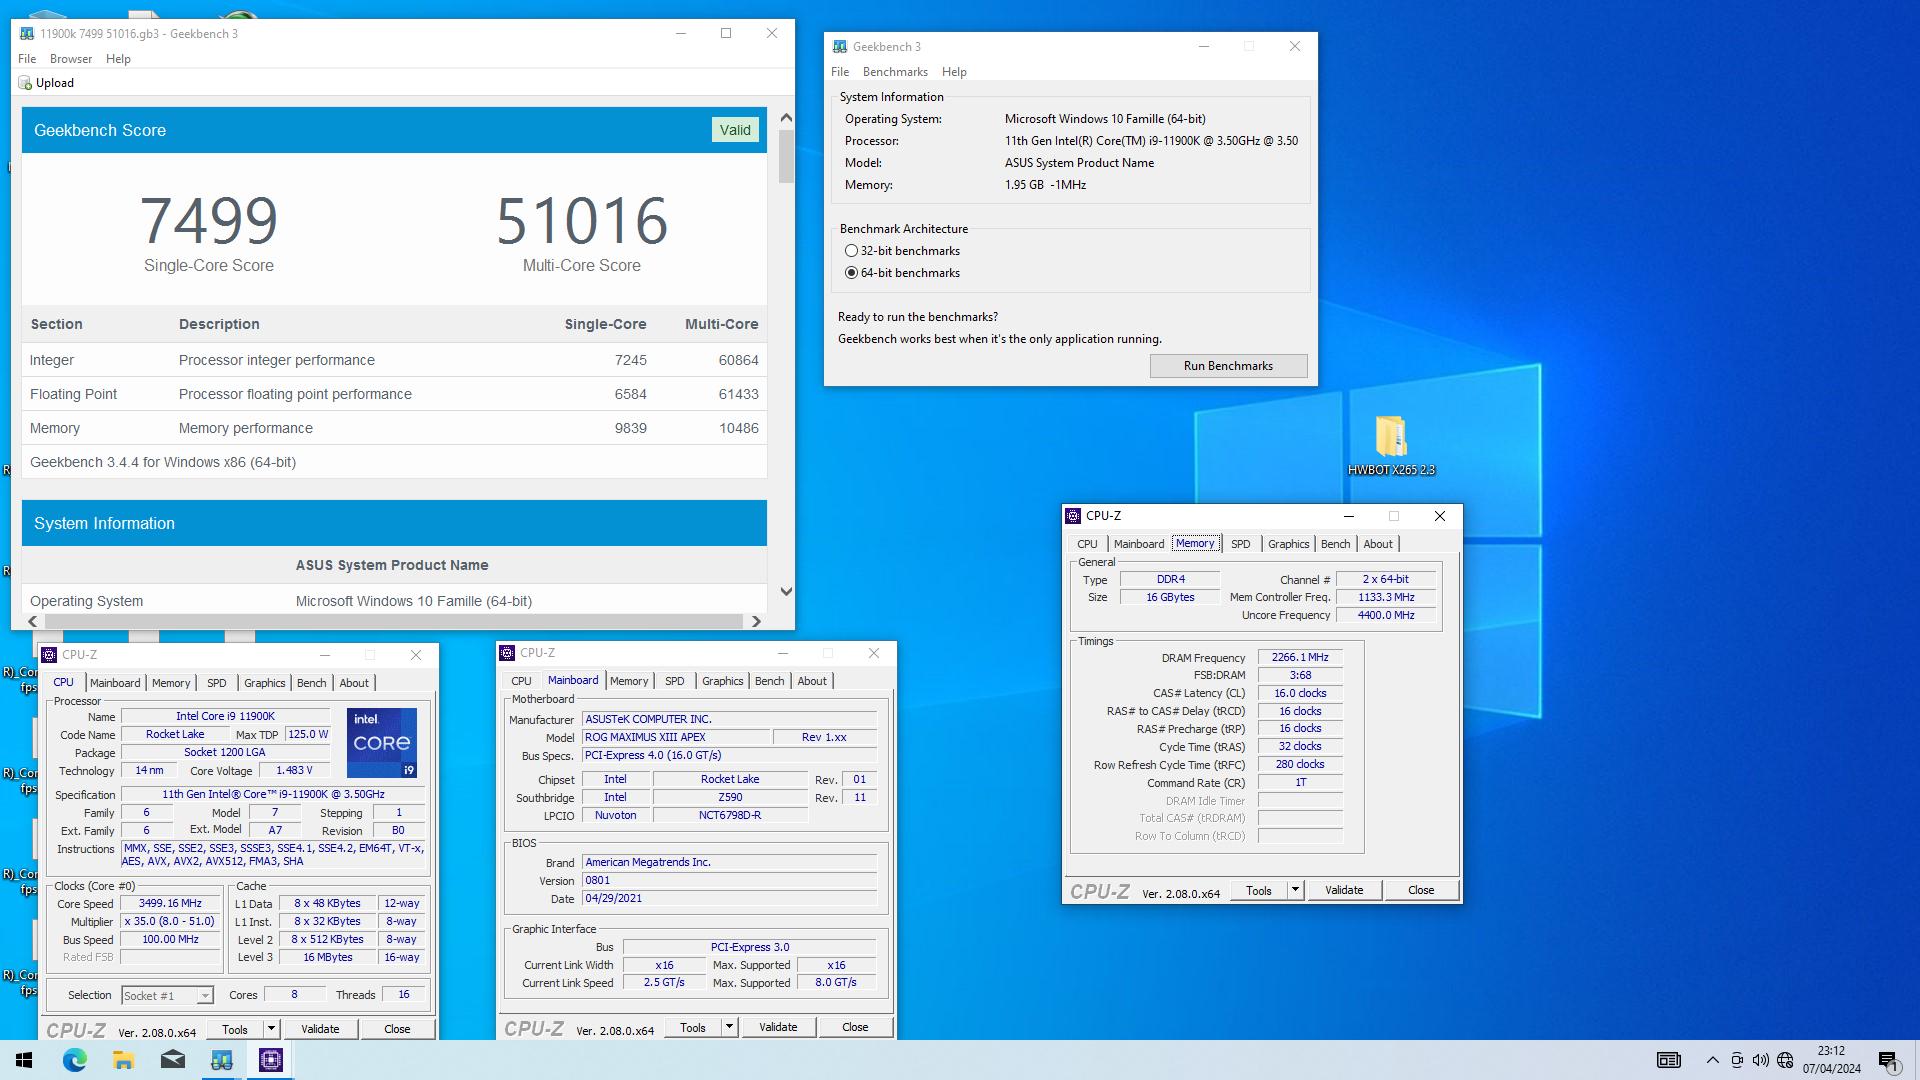Switch to About tab in CPU-Z CPU window
Screen dimensions: 1920x1080
[x=354, y=683]
